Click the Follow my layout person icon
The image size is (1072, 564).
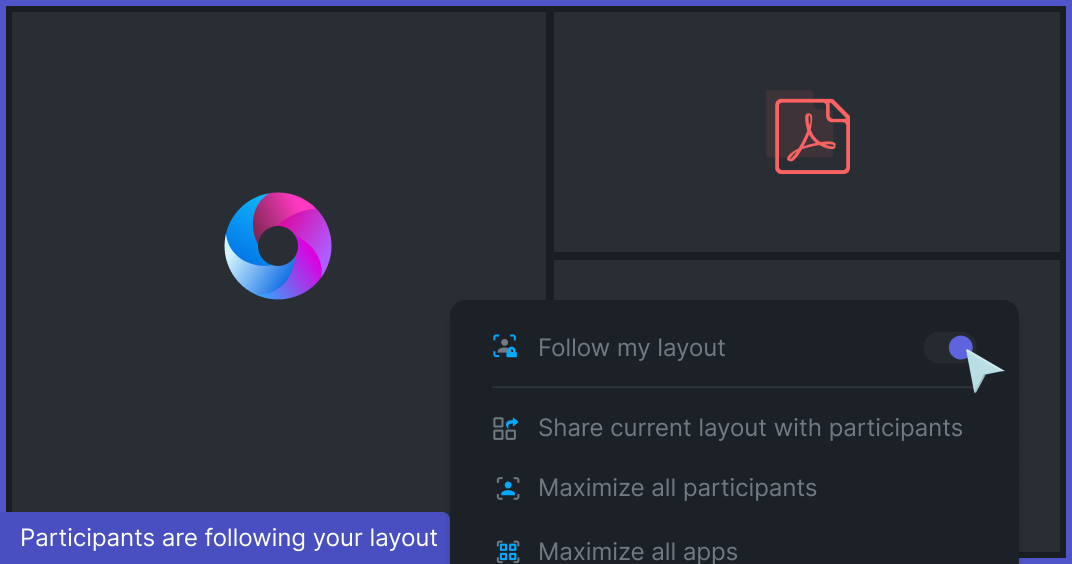click(x=505, y=347)
